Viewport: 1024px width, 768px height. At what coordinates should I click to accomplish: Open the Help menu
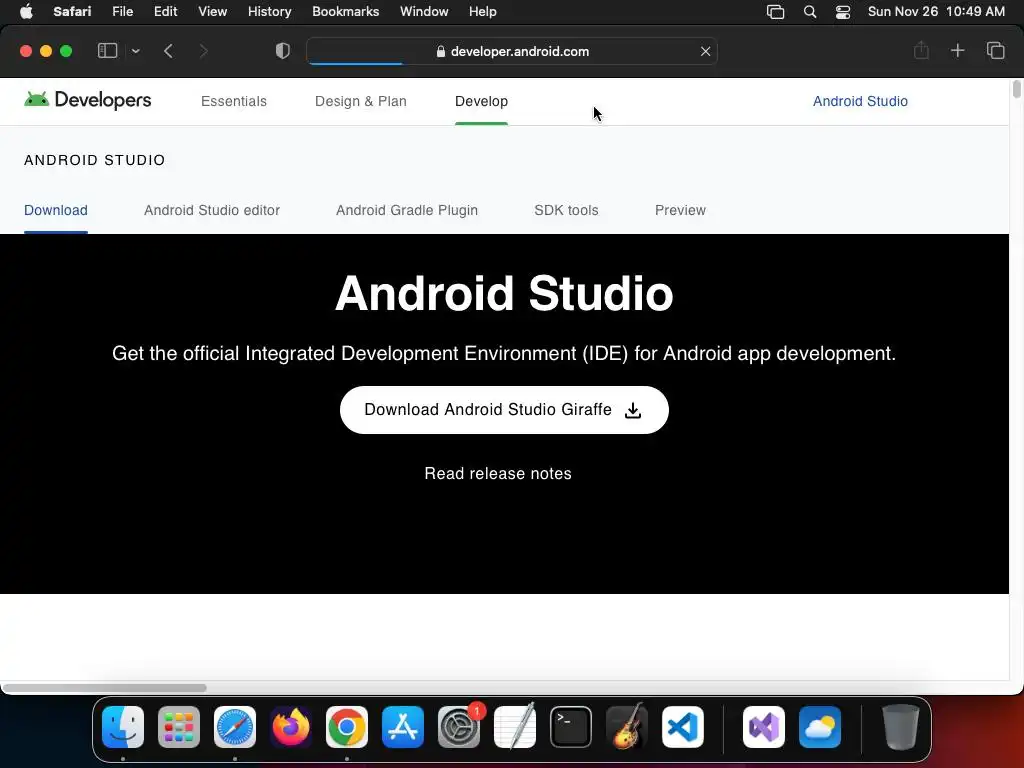(483, 12)
